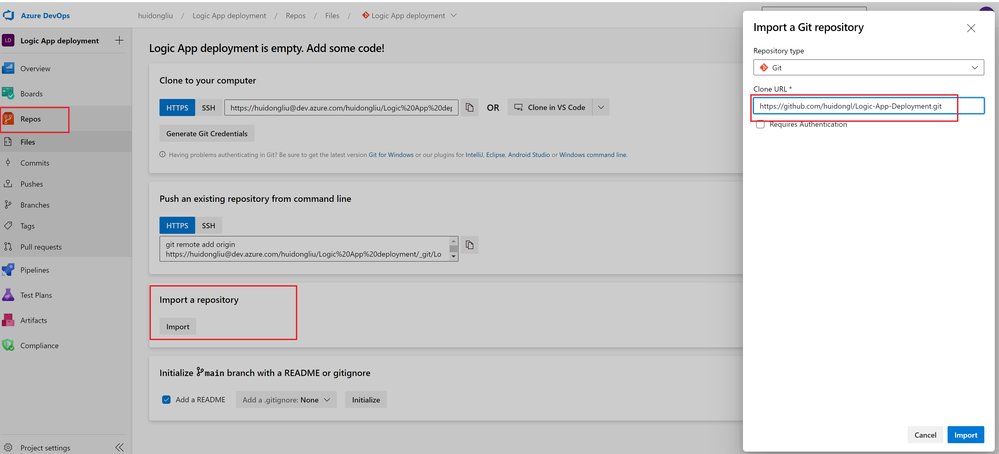
Task: Open the Boards section icon
Action: coord(8,94)
